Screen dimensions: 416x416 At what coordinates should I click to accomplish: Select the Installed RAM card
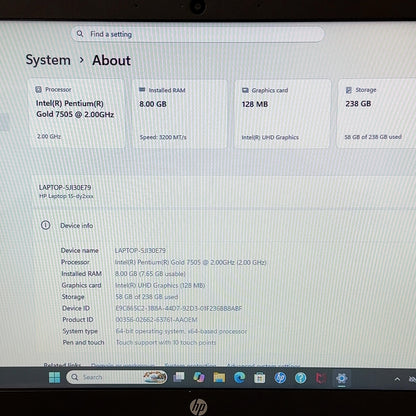[x=180, y=114]
